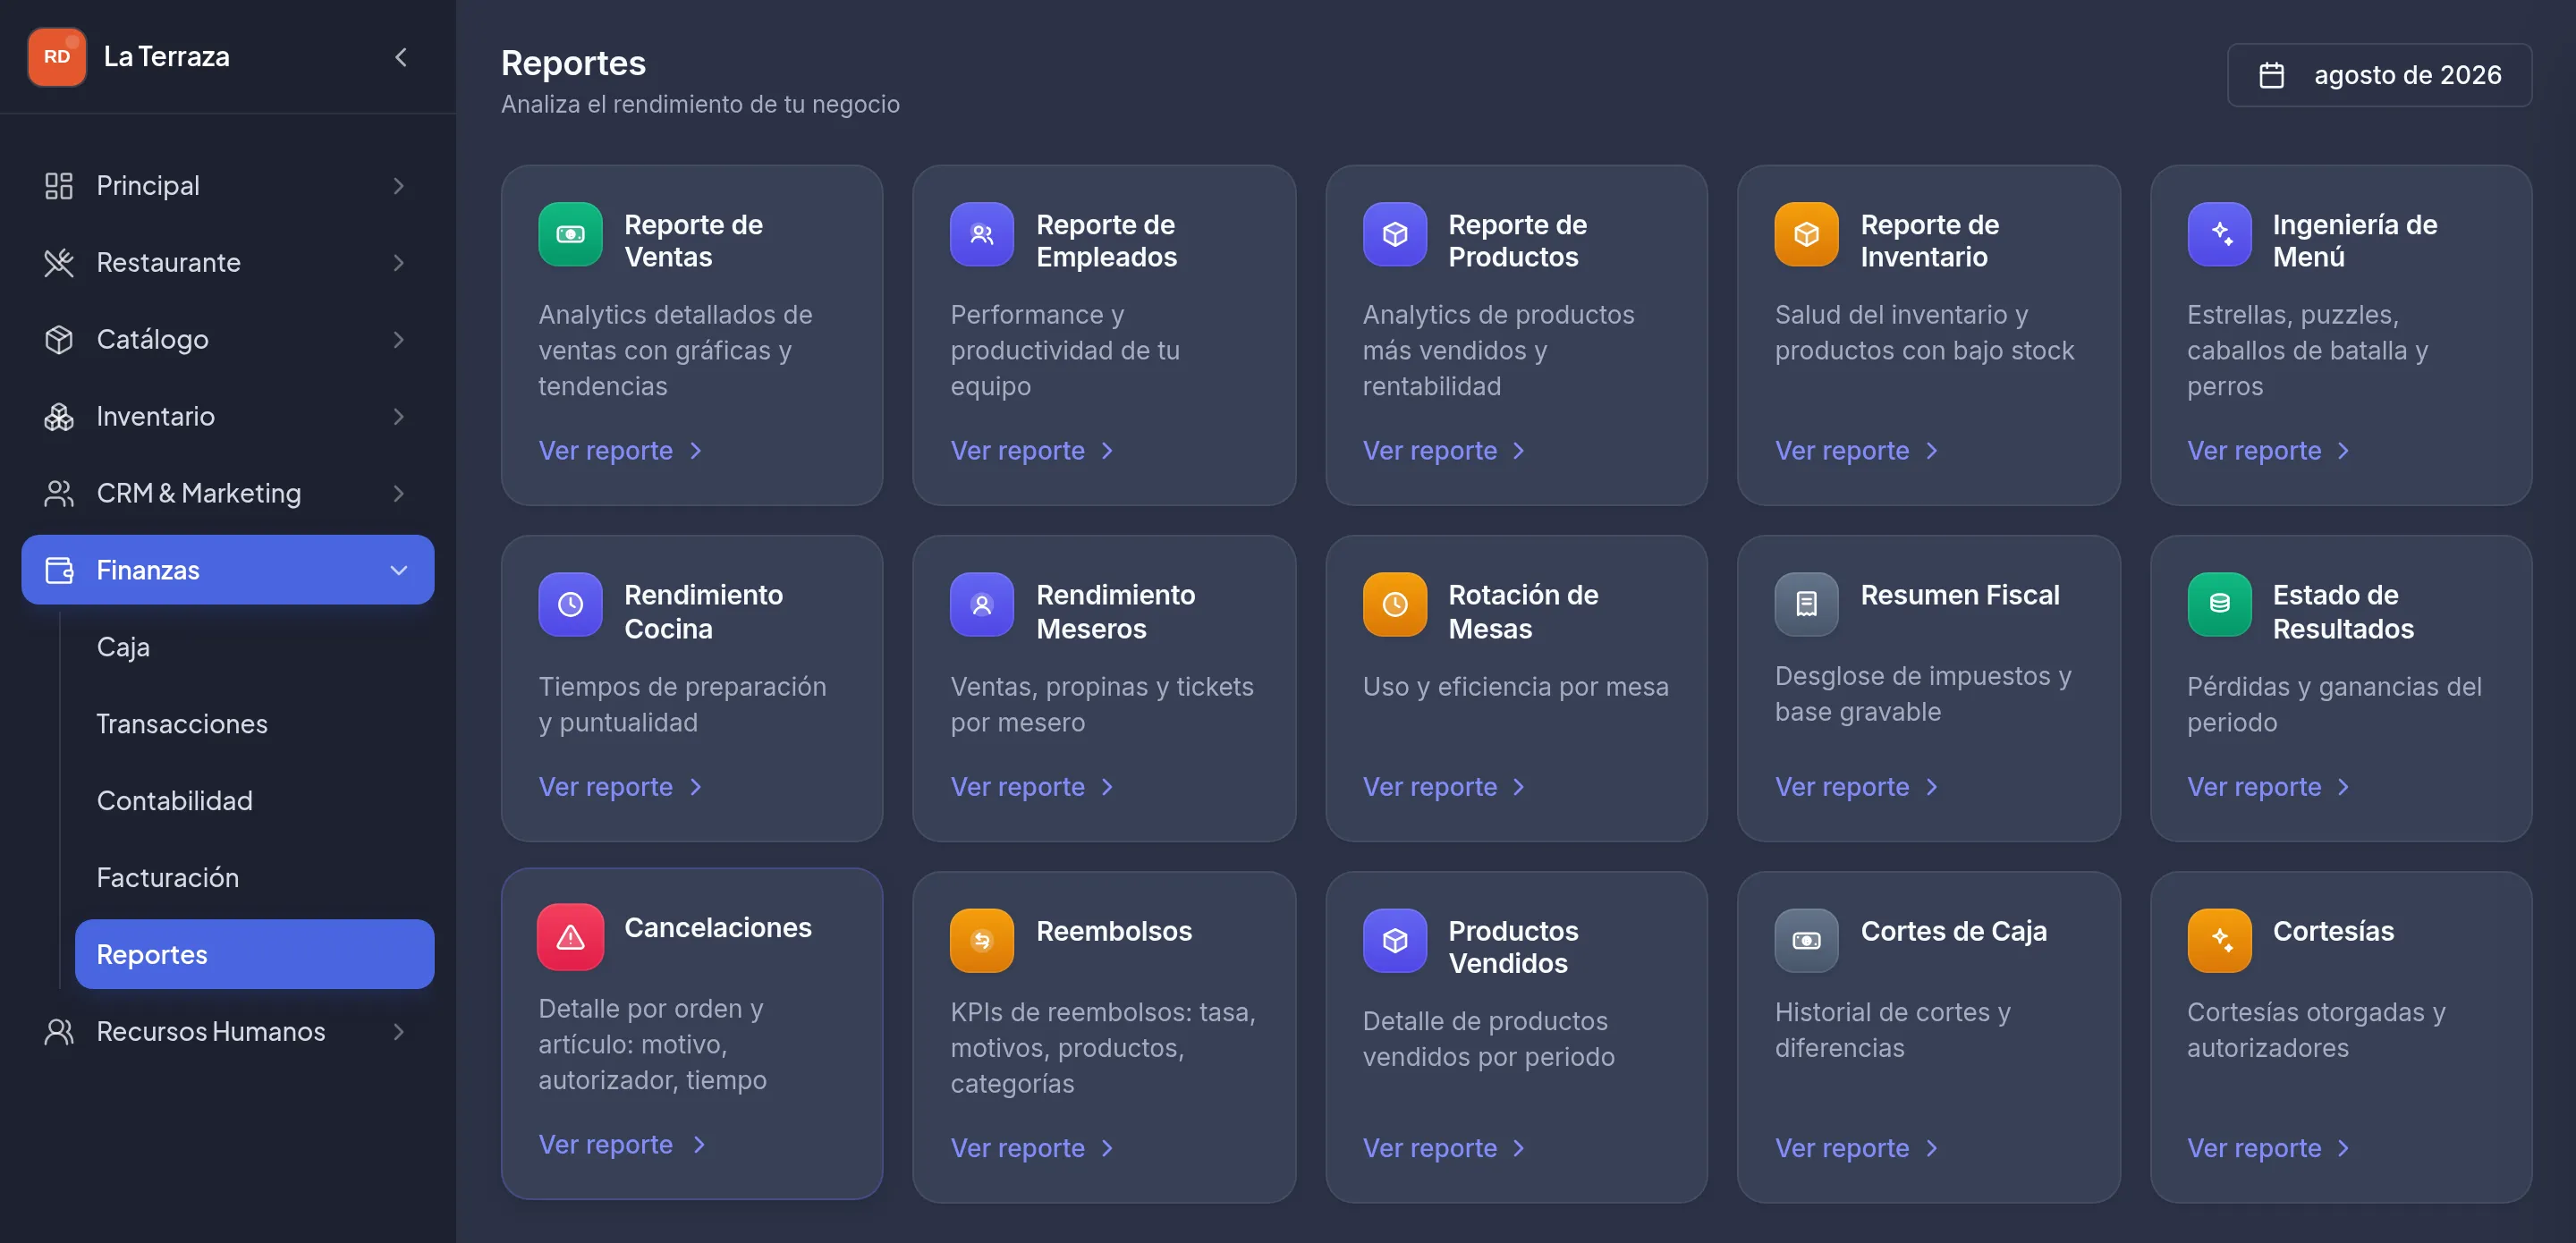Click the red Cancelaciones warning icon
Screen dimensions: 2576x1243
(x=570, y=937)
